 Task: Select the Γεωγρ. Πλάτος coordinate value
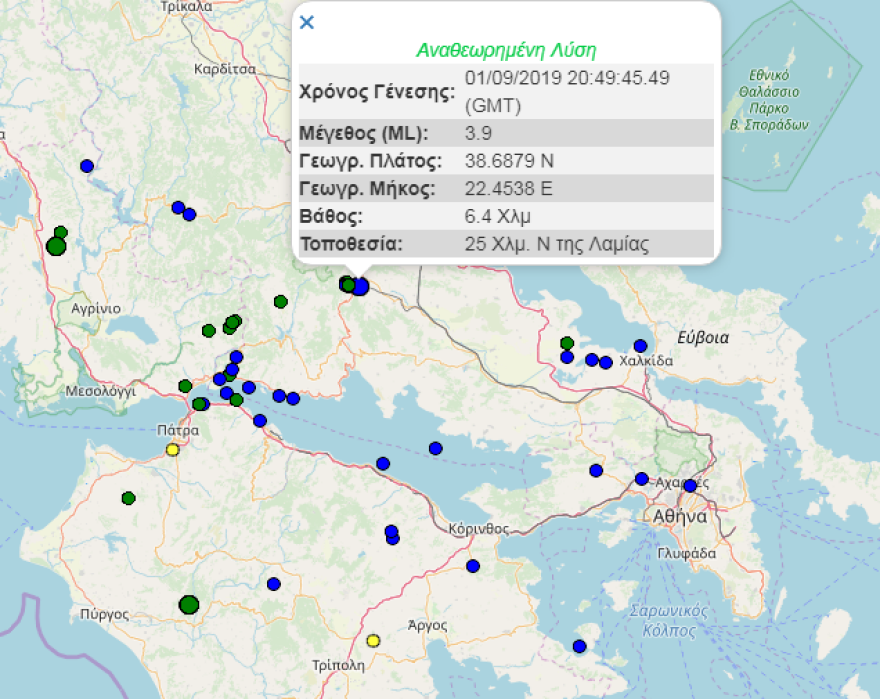[508, 160]
